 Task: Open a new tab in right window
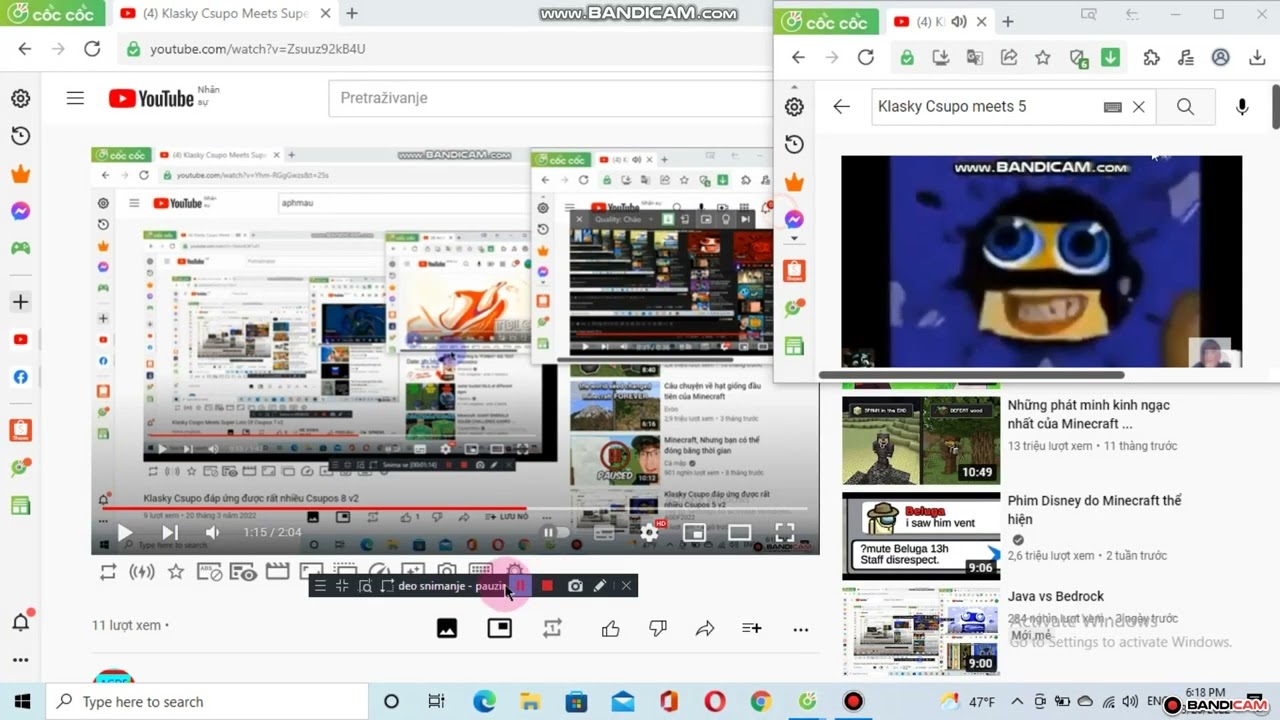click(x=1007, y=21)
